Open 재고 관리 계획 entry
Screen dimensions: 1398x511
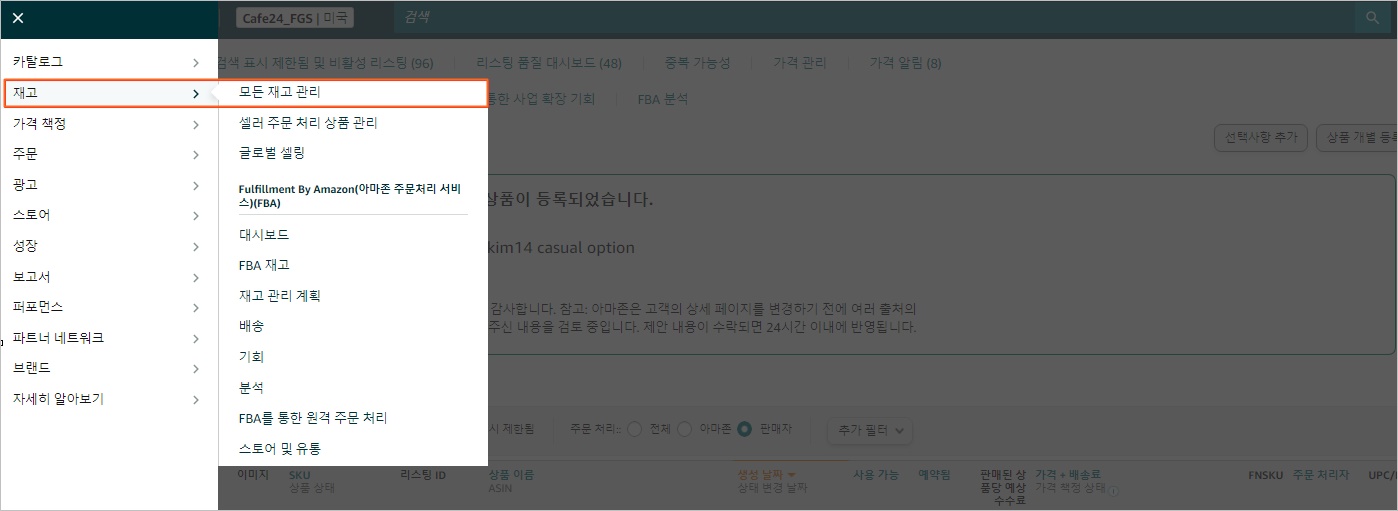(x=279, y=296)
